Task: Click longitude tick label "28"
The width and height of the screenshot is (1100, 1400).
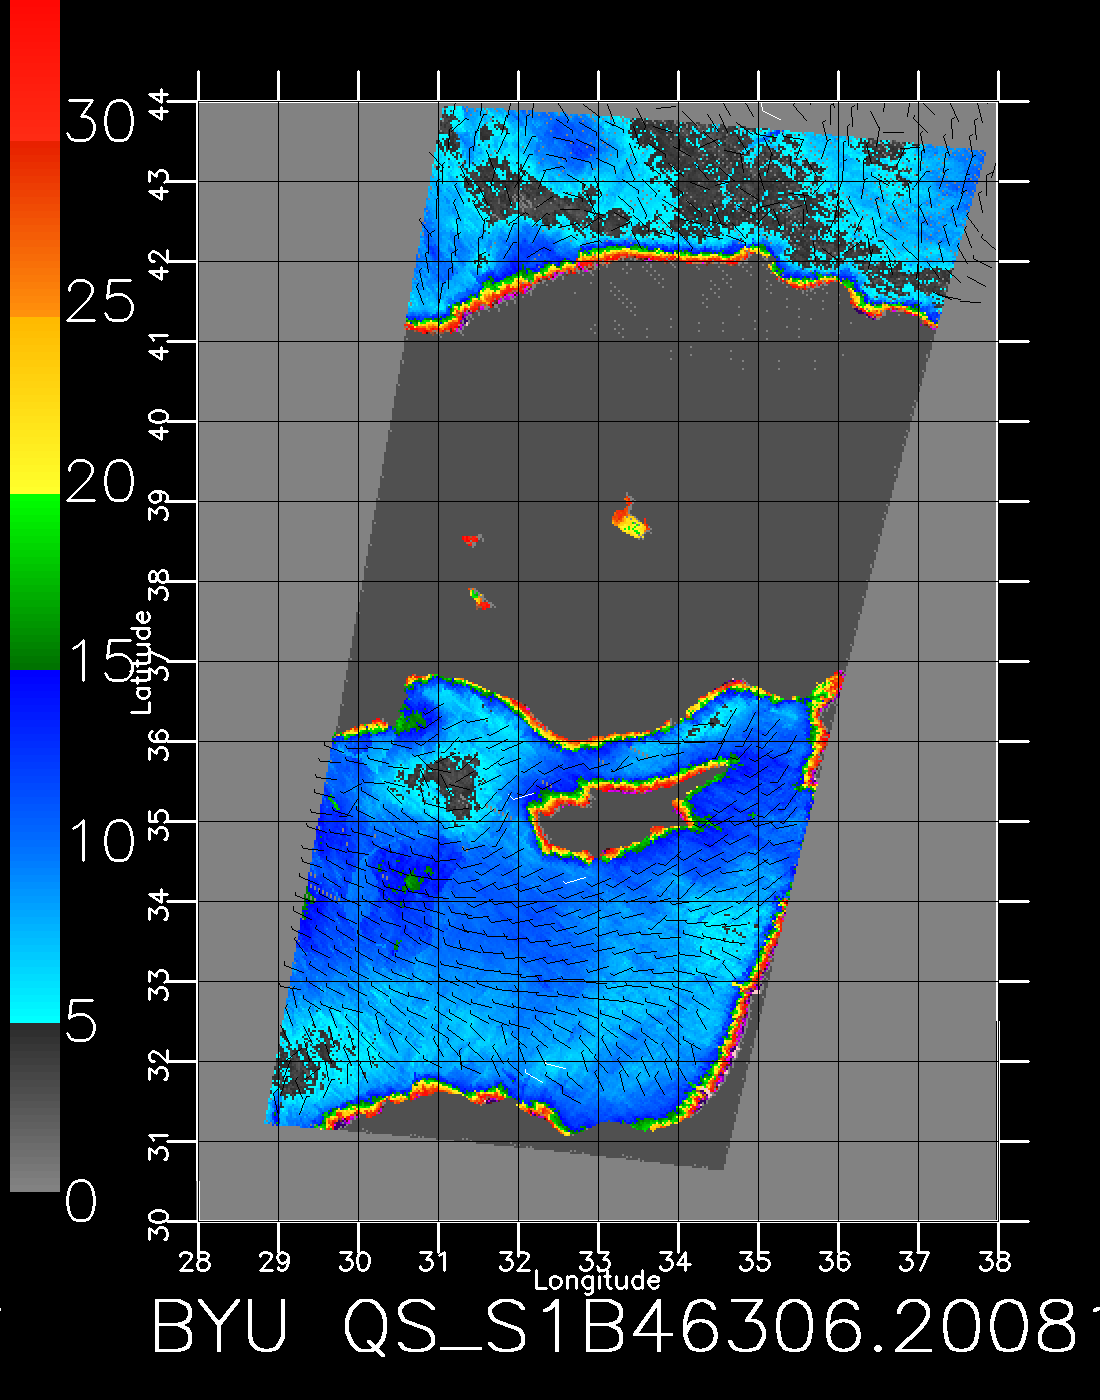Action: click(195, 1260)
